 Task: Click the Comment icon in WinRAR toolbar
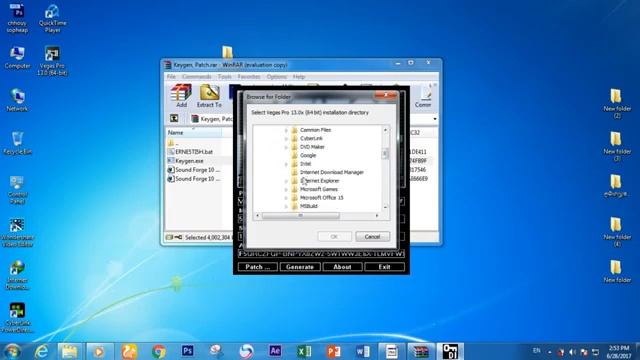coord(423,96)
